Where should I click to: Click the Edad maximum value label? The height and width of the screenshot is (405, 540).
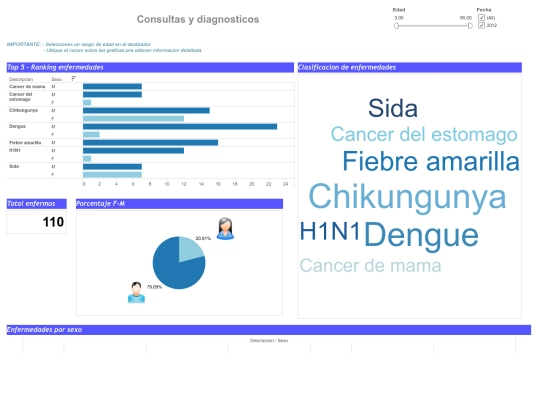click(x=466, y=18)
